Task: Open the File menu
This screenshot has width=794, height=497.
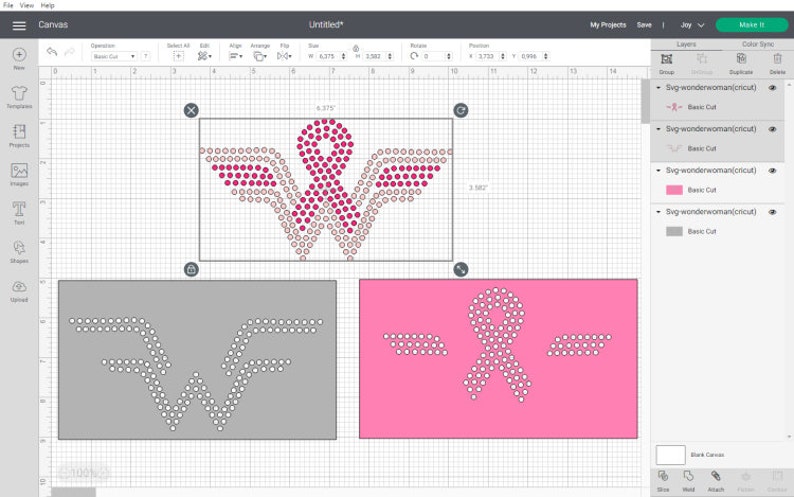Action: pos(8,5)
